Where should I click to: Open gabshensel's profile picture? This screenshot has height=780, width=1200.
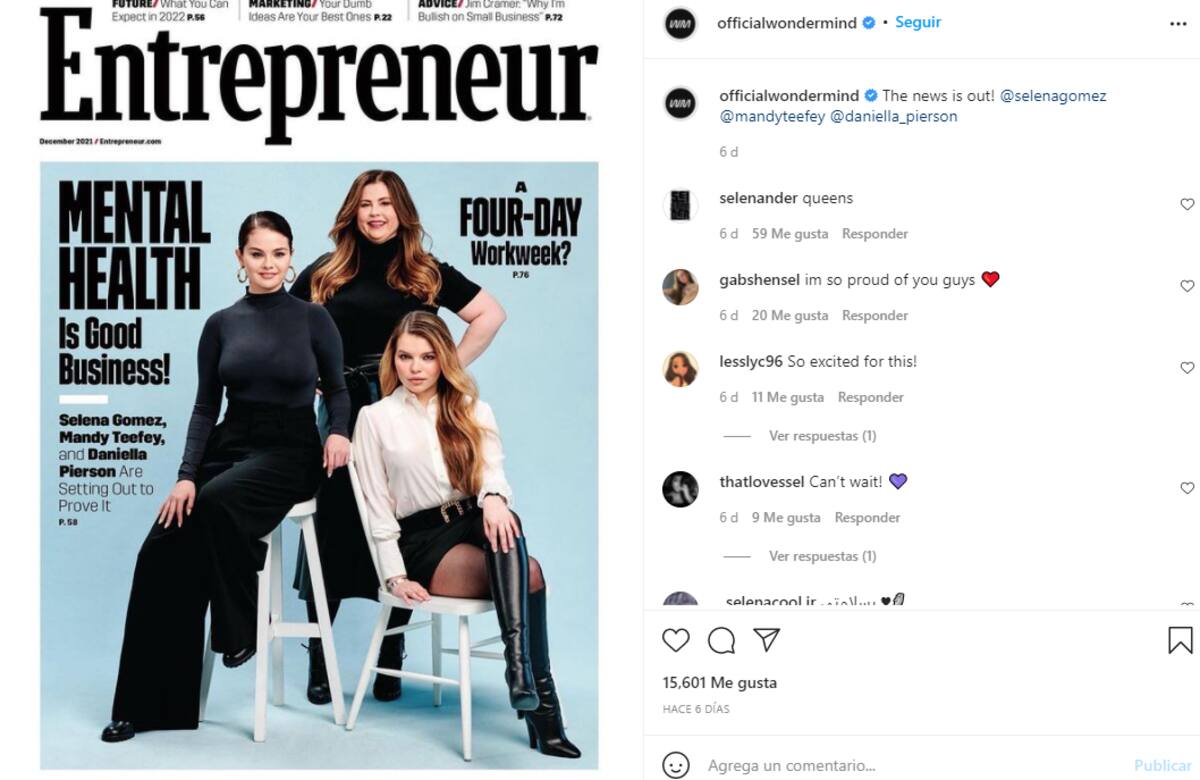pyautogui.click(x=680, y=288)
